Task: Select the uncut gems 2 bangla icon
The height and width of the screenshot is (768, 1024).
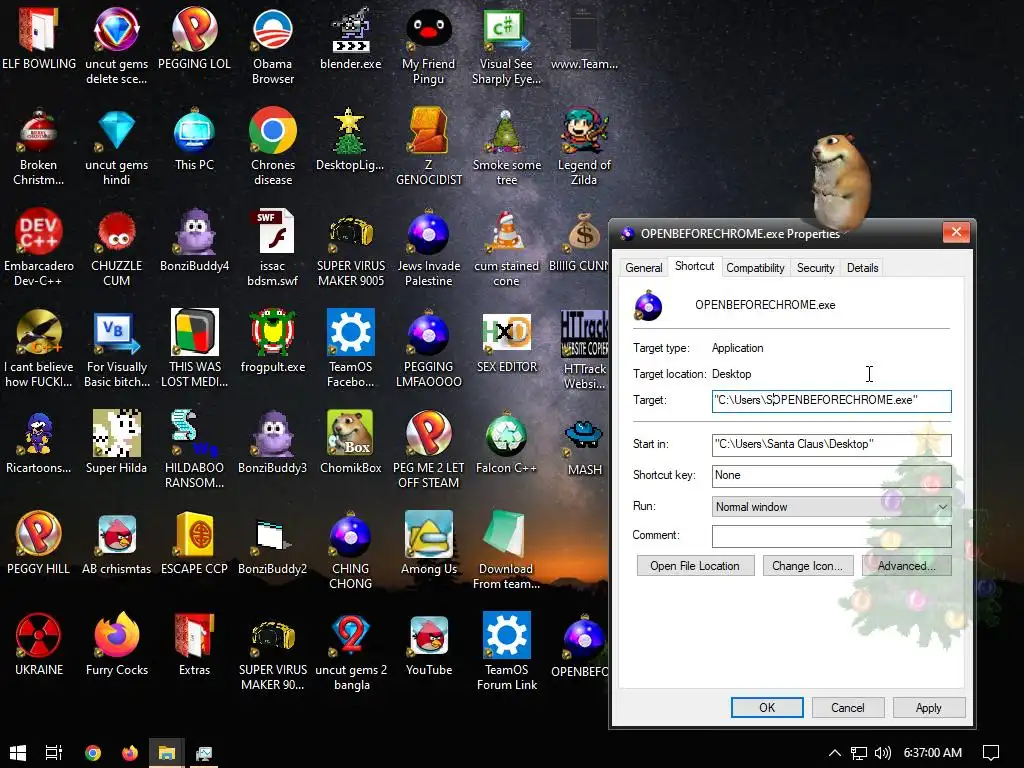Action: [351, 651]
